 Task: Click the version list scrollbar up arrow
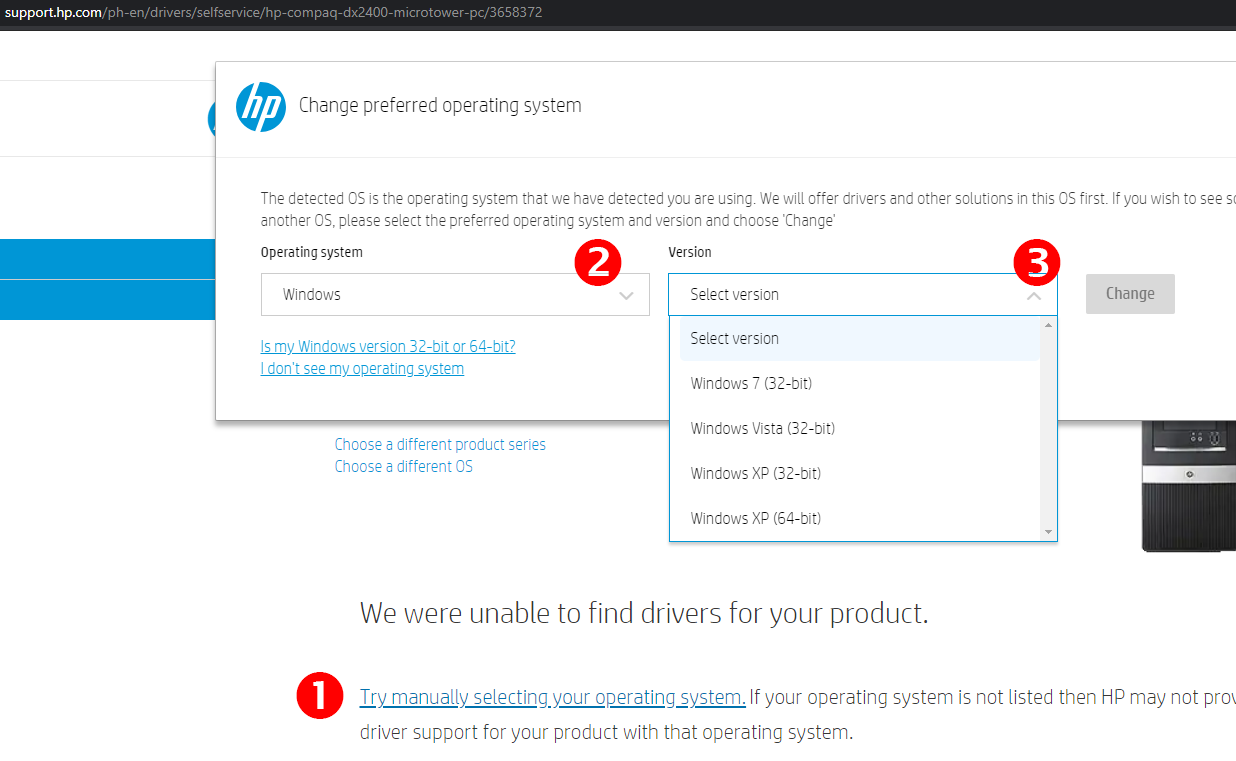pos(1048,325)
